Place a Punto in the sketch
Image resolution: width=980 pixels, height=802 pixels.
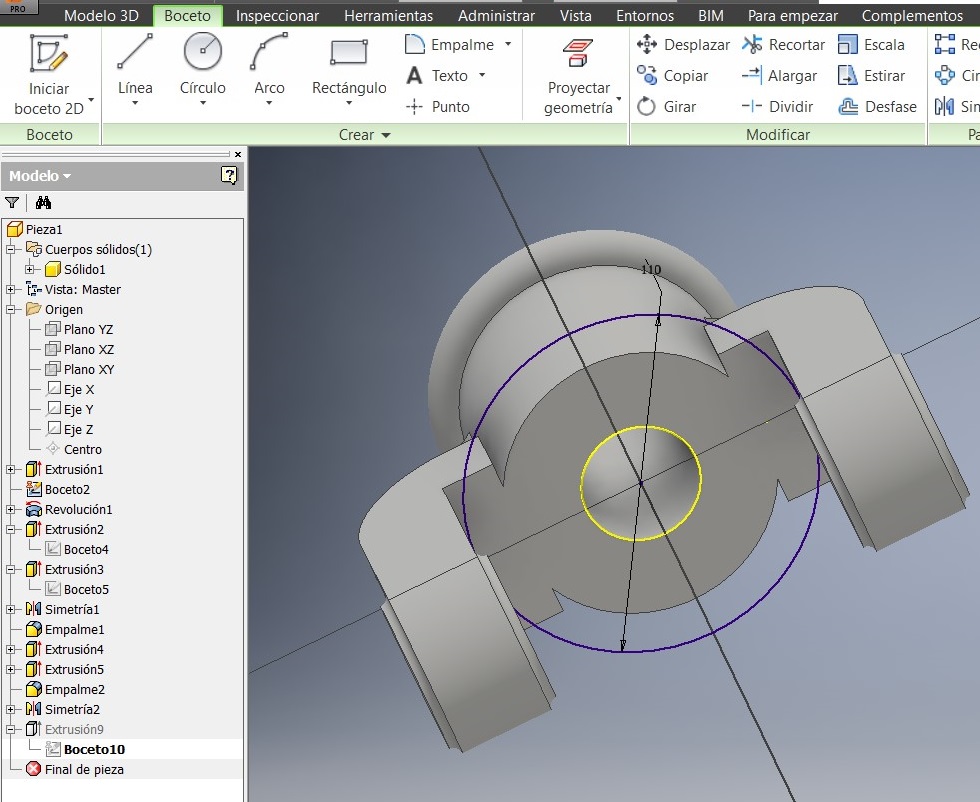click(437, 107)
